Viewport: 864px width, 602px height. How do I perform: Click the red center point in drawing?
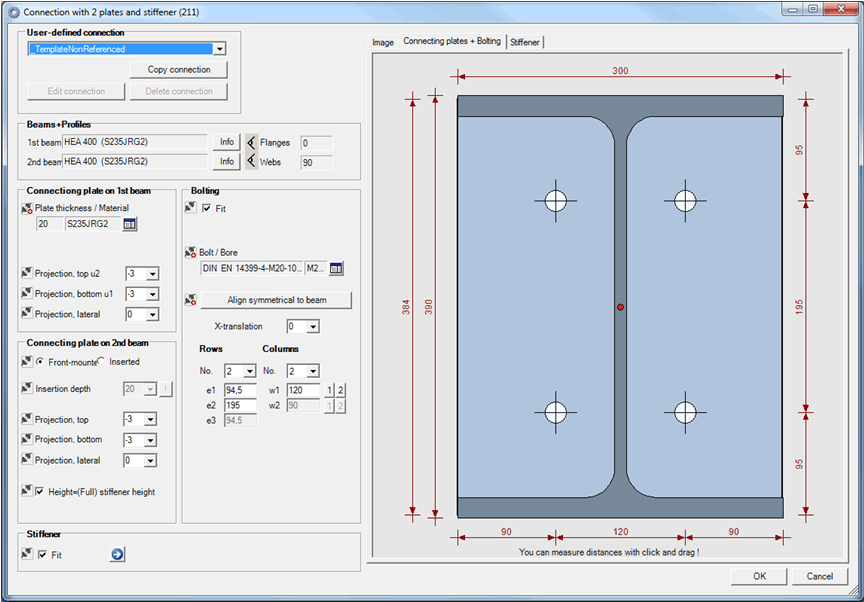tap(620, 307)
